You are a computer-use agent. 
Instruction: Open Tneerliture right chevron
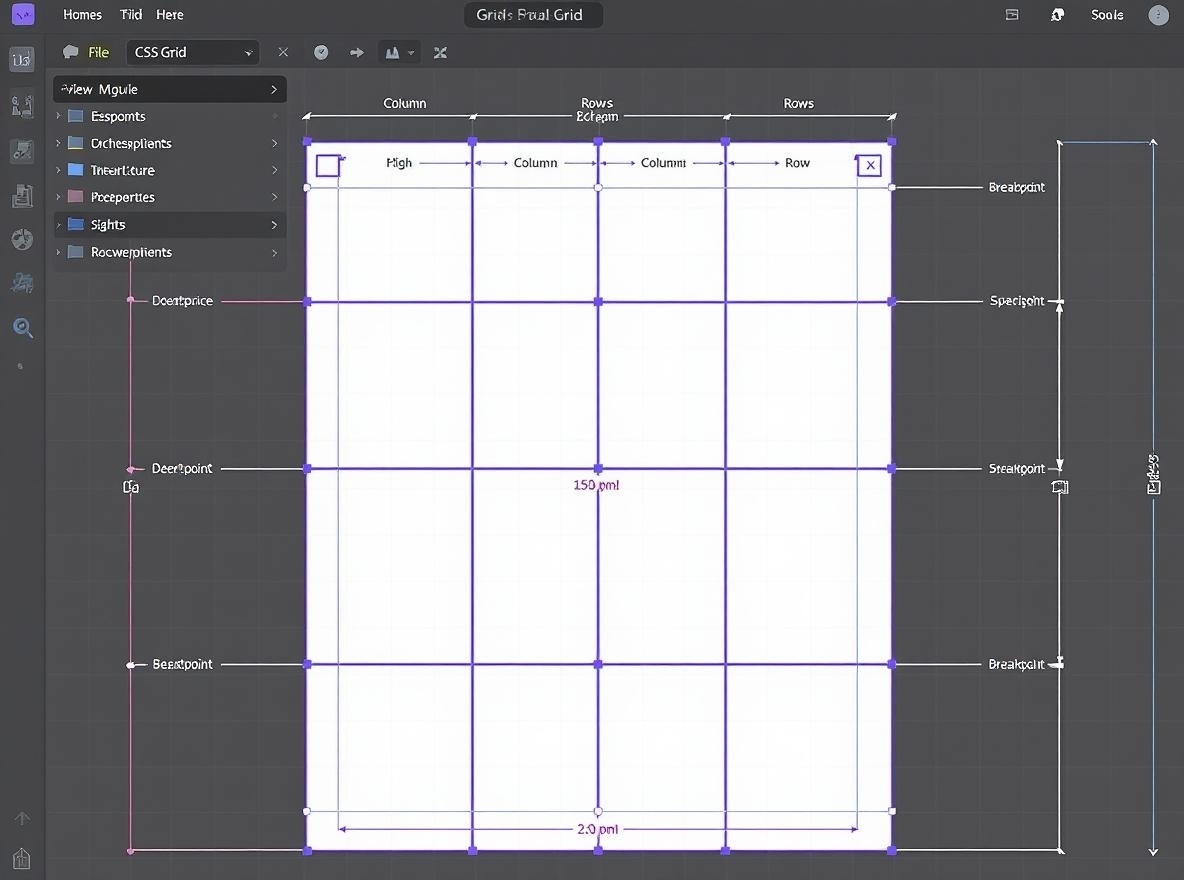275,170
